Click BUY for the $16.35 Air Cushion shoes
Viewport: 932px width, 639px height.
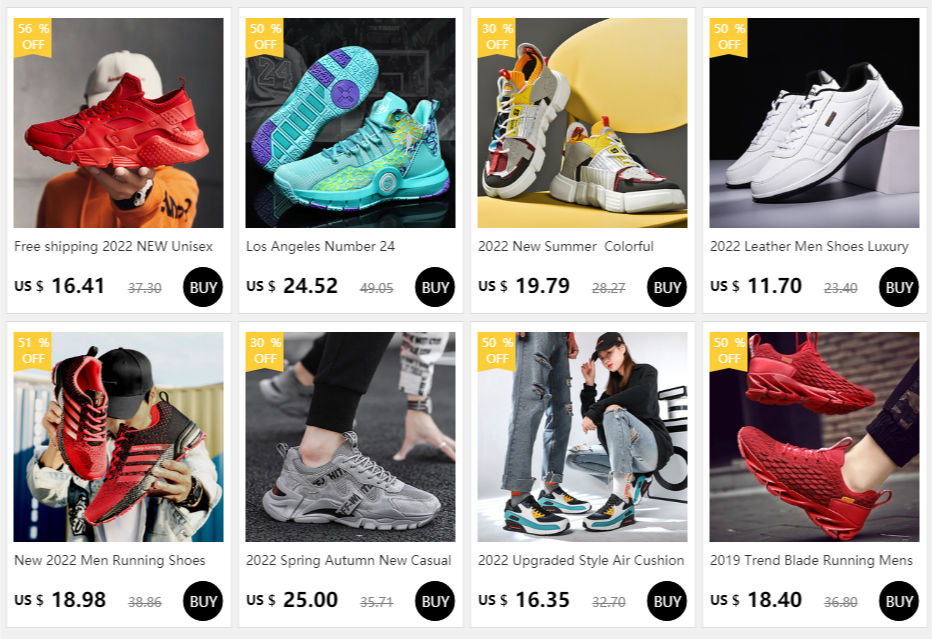pyautogui.click(x=666, y=601)
